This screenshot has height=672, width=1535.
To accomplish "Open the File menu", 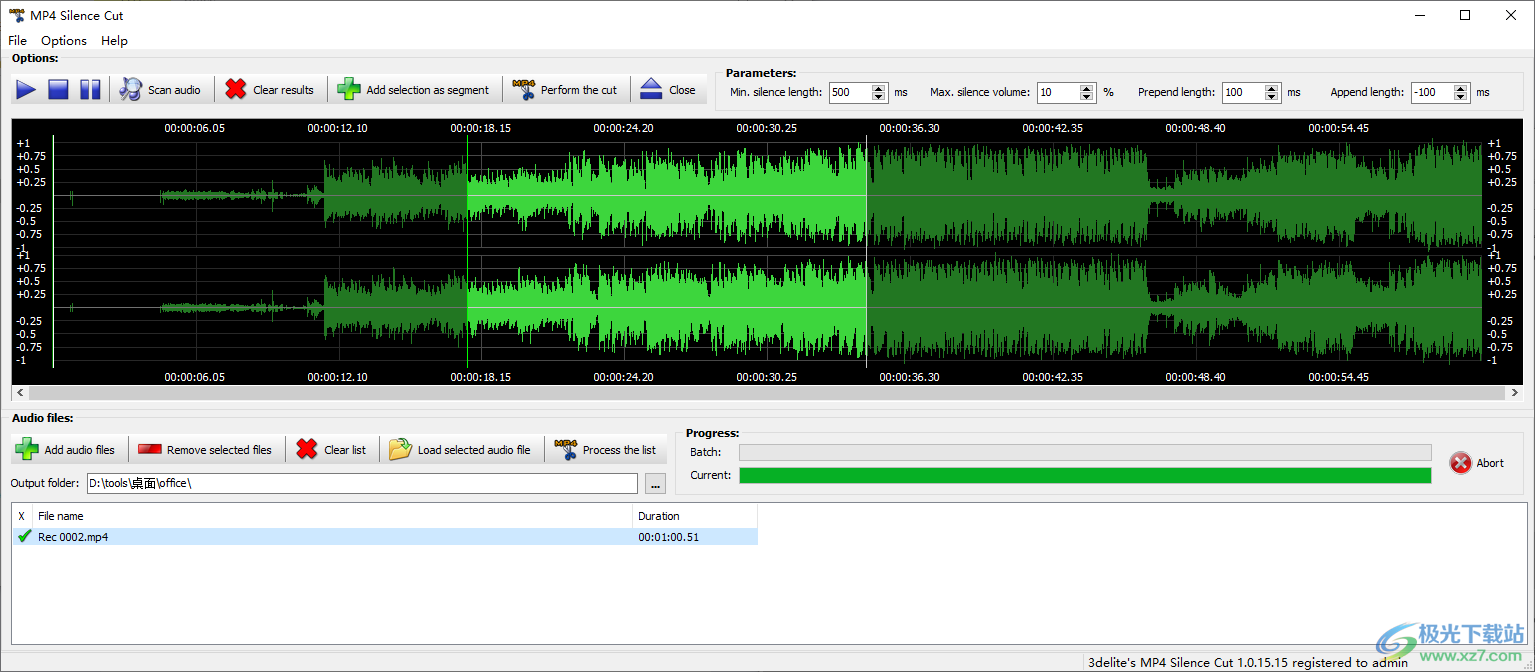I will click(17, 41).
